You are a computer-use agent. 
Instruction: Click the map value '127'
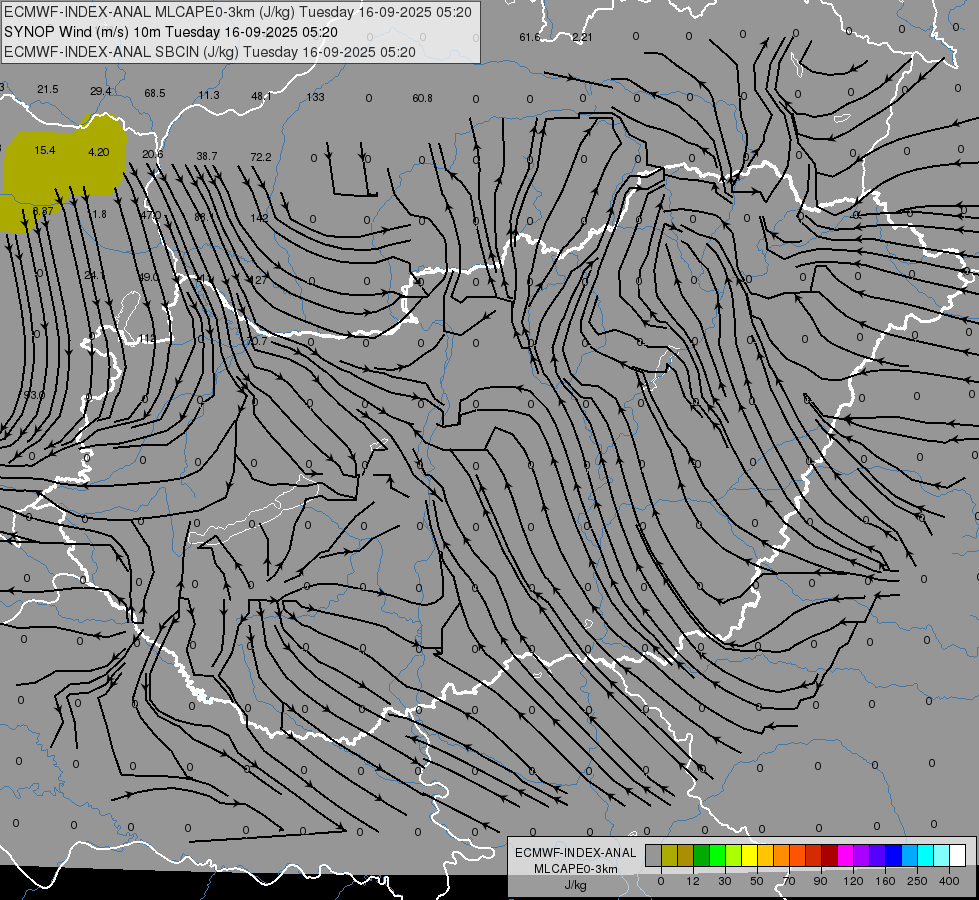[x=258, y=280]
